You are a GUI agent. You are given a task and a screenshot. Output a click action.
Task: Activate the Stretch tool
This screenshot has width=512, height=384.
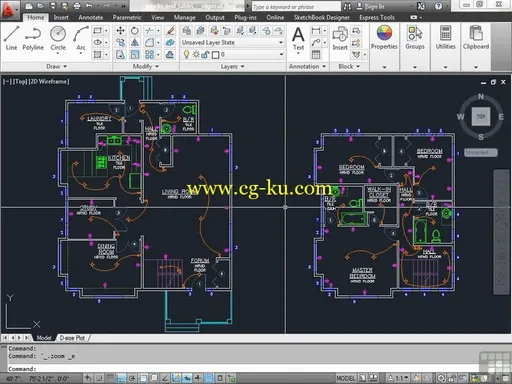121,55
